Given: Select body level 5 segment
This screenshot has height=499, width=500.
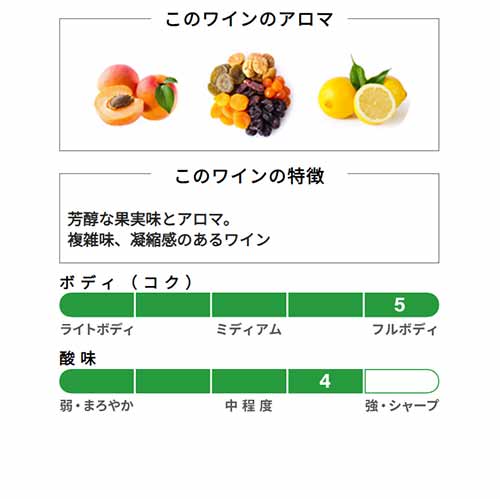Looking at the screenshot, I should 402,305.
